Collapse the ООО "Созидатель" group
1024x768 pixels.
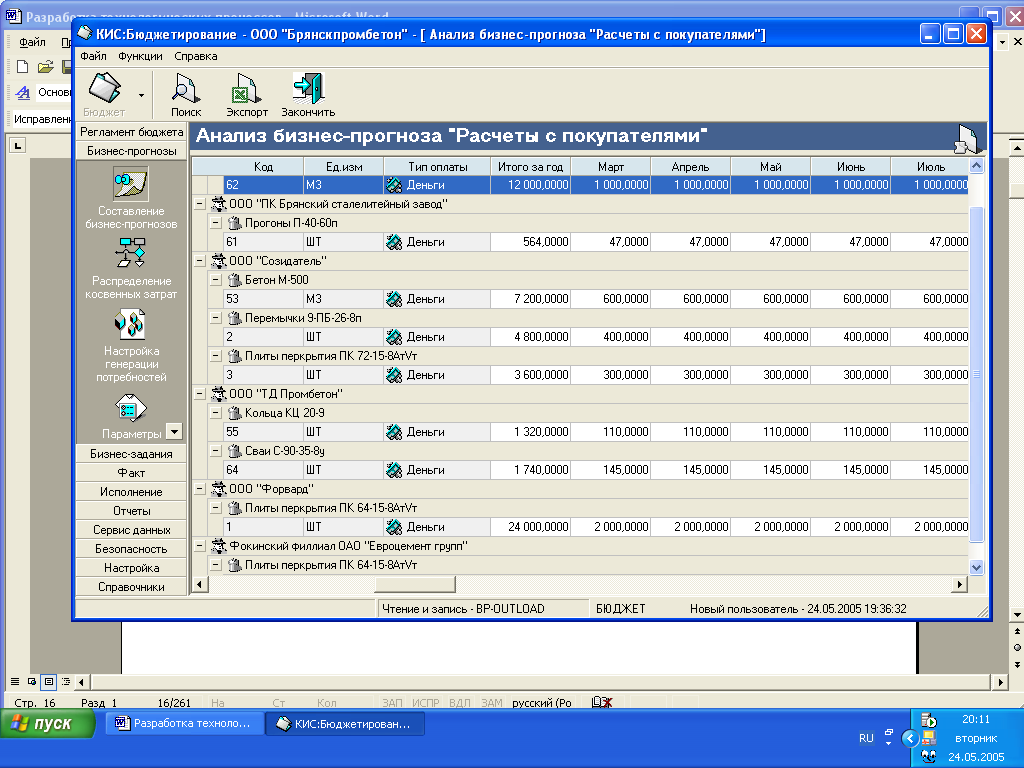[x=200, y=261]
